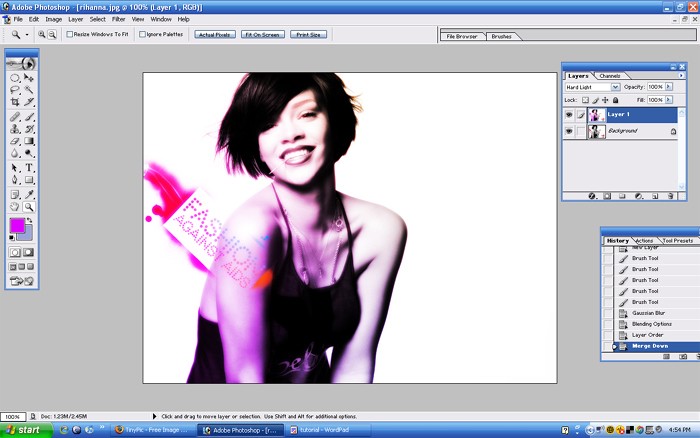The width and height of the screenshot is (700, 438).
Task: Click the new adjustment layer icon
Action: 638,196
